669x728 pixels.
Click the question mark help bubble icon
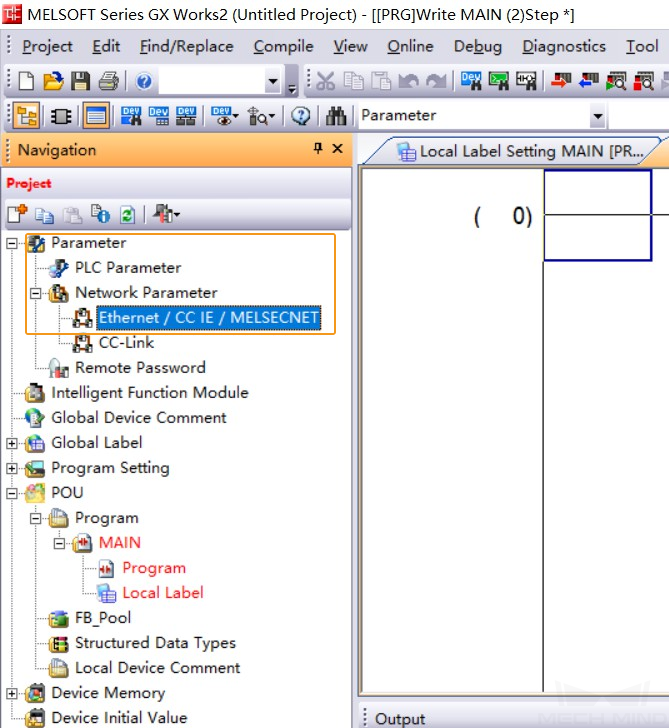301,116
